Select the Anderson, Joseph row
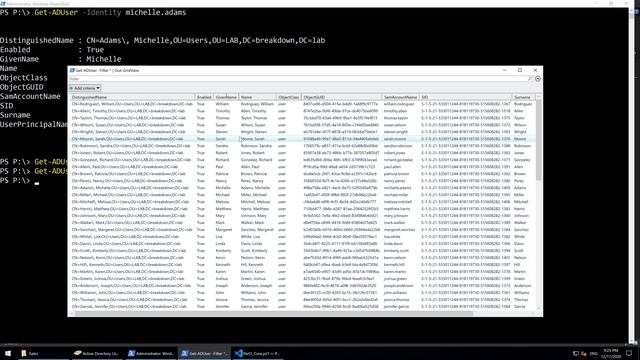Screen dimensions: 640x360 pyautogui.click(x=302, y=285)
